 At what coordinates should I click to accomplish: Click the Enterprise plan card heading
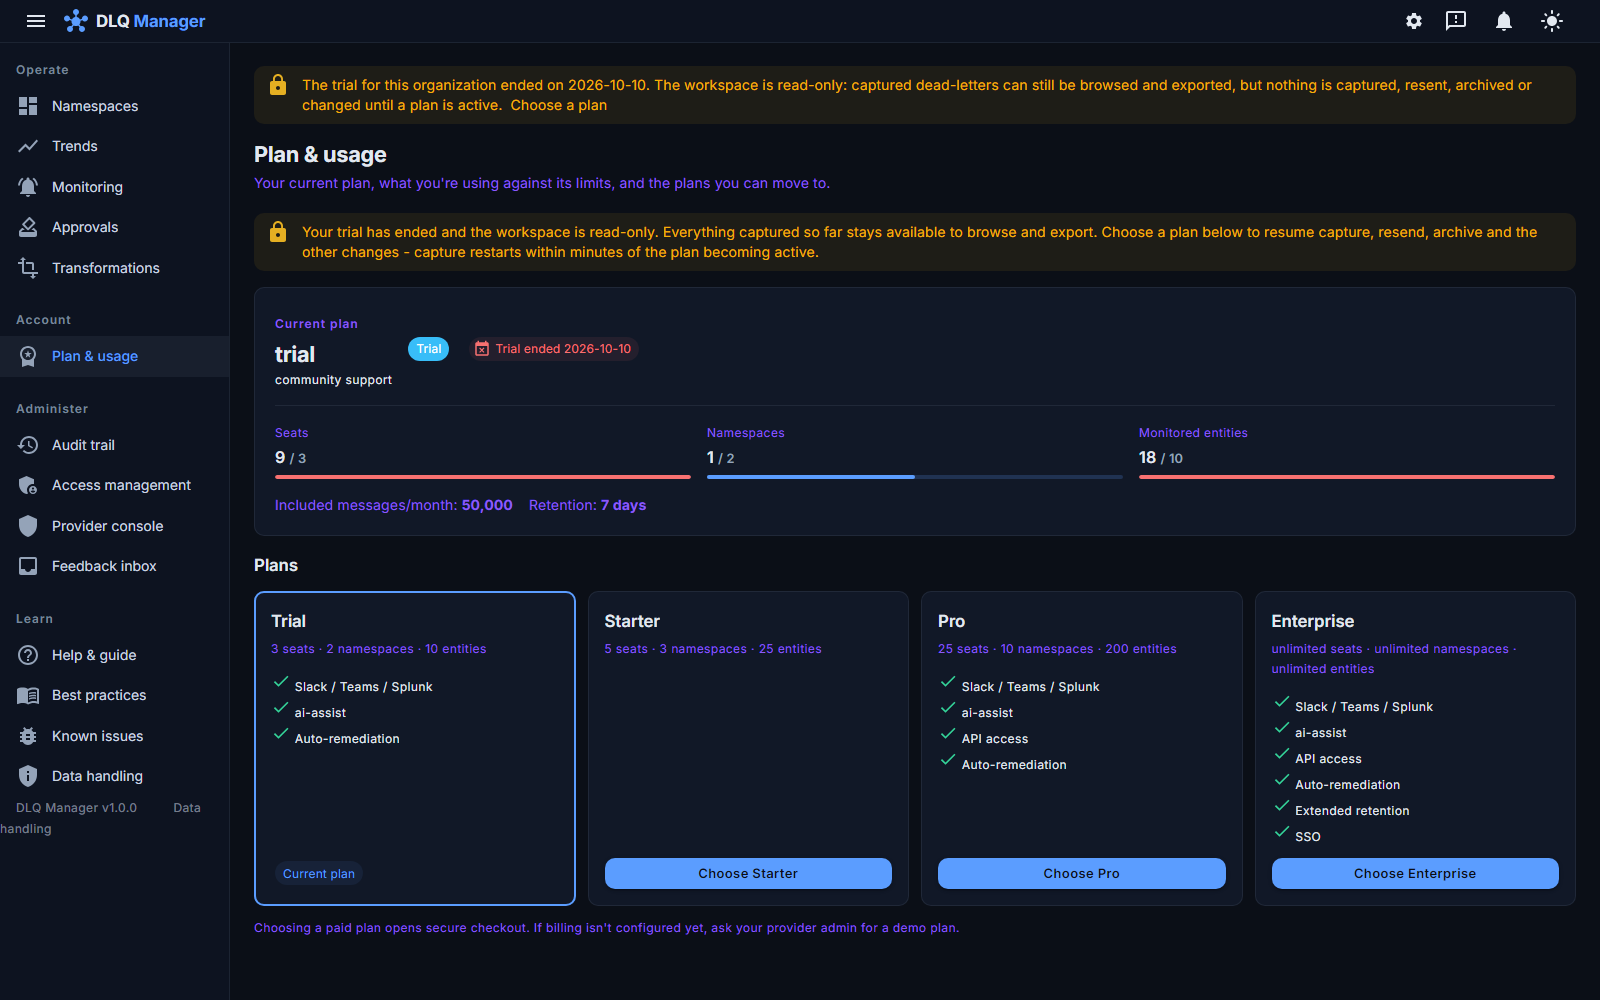1312,621
